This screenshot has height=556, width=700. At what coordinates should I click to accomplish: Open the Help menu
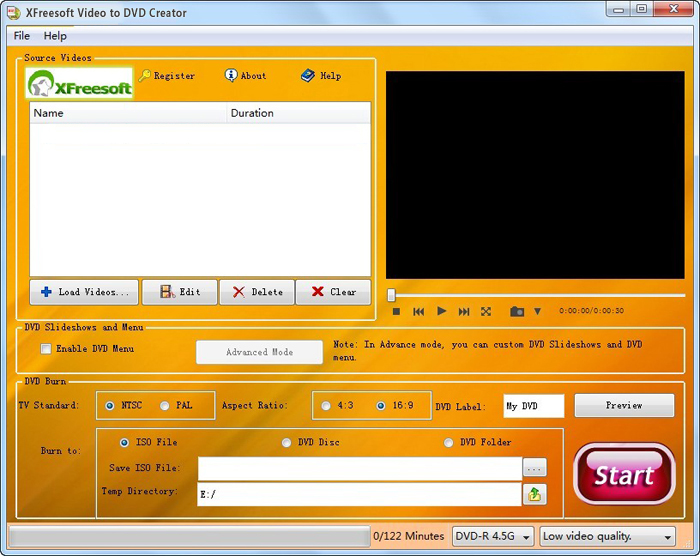point(55,36)
